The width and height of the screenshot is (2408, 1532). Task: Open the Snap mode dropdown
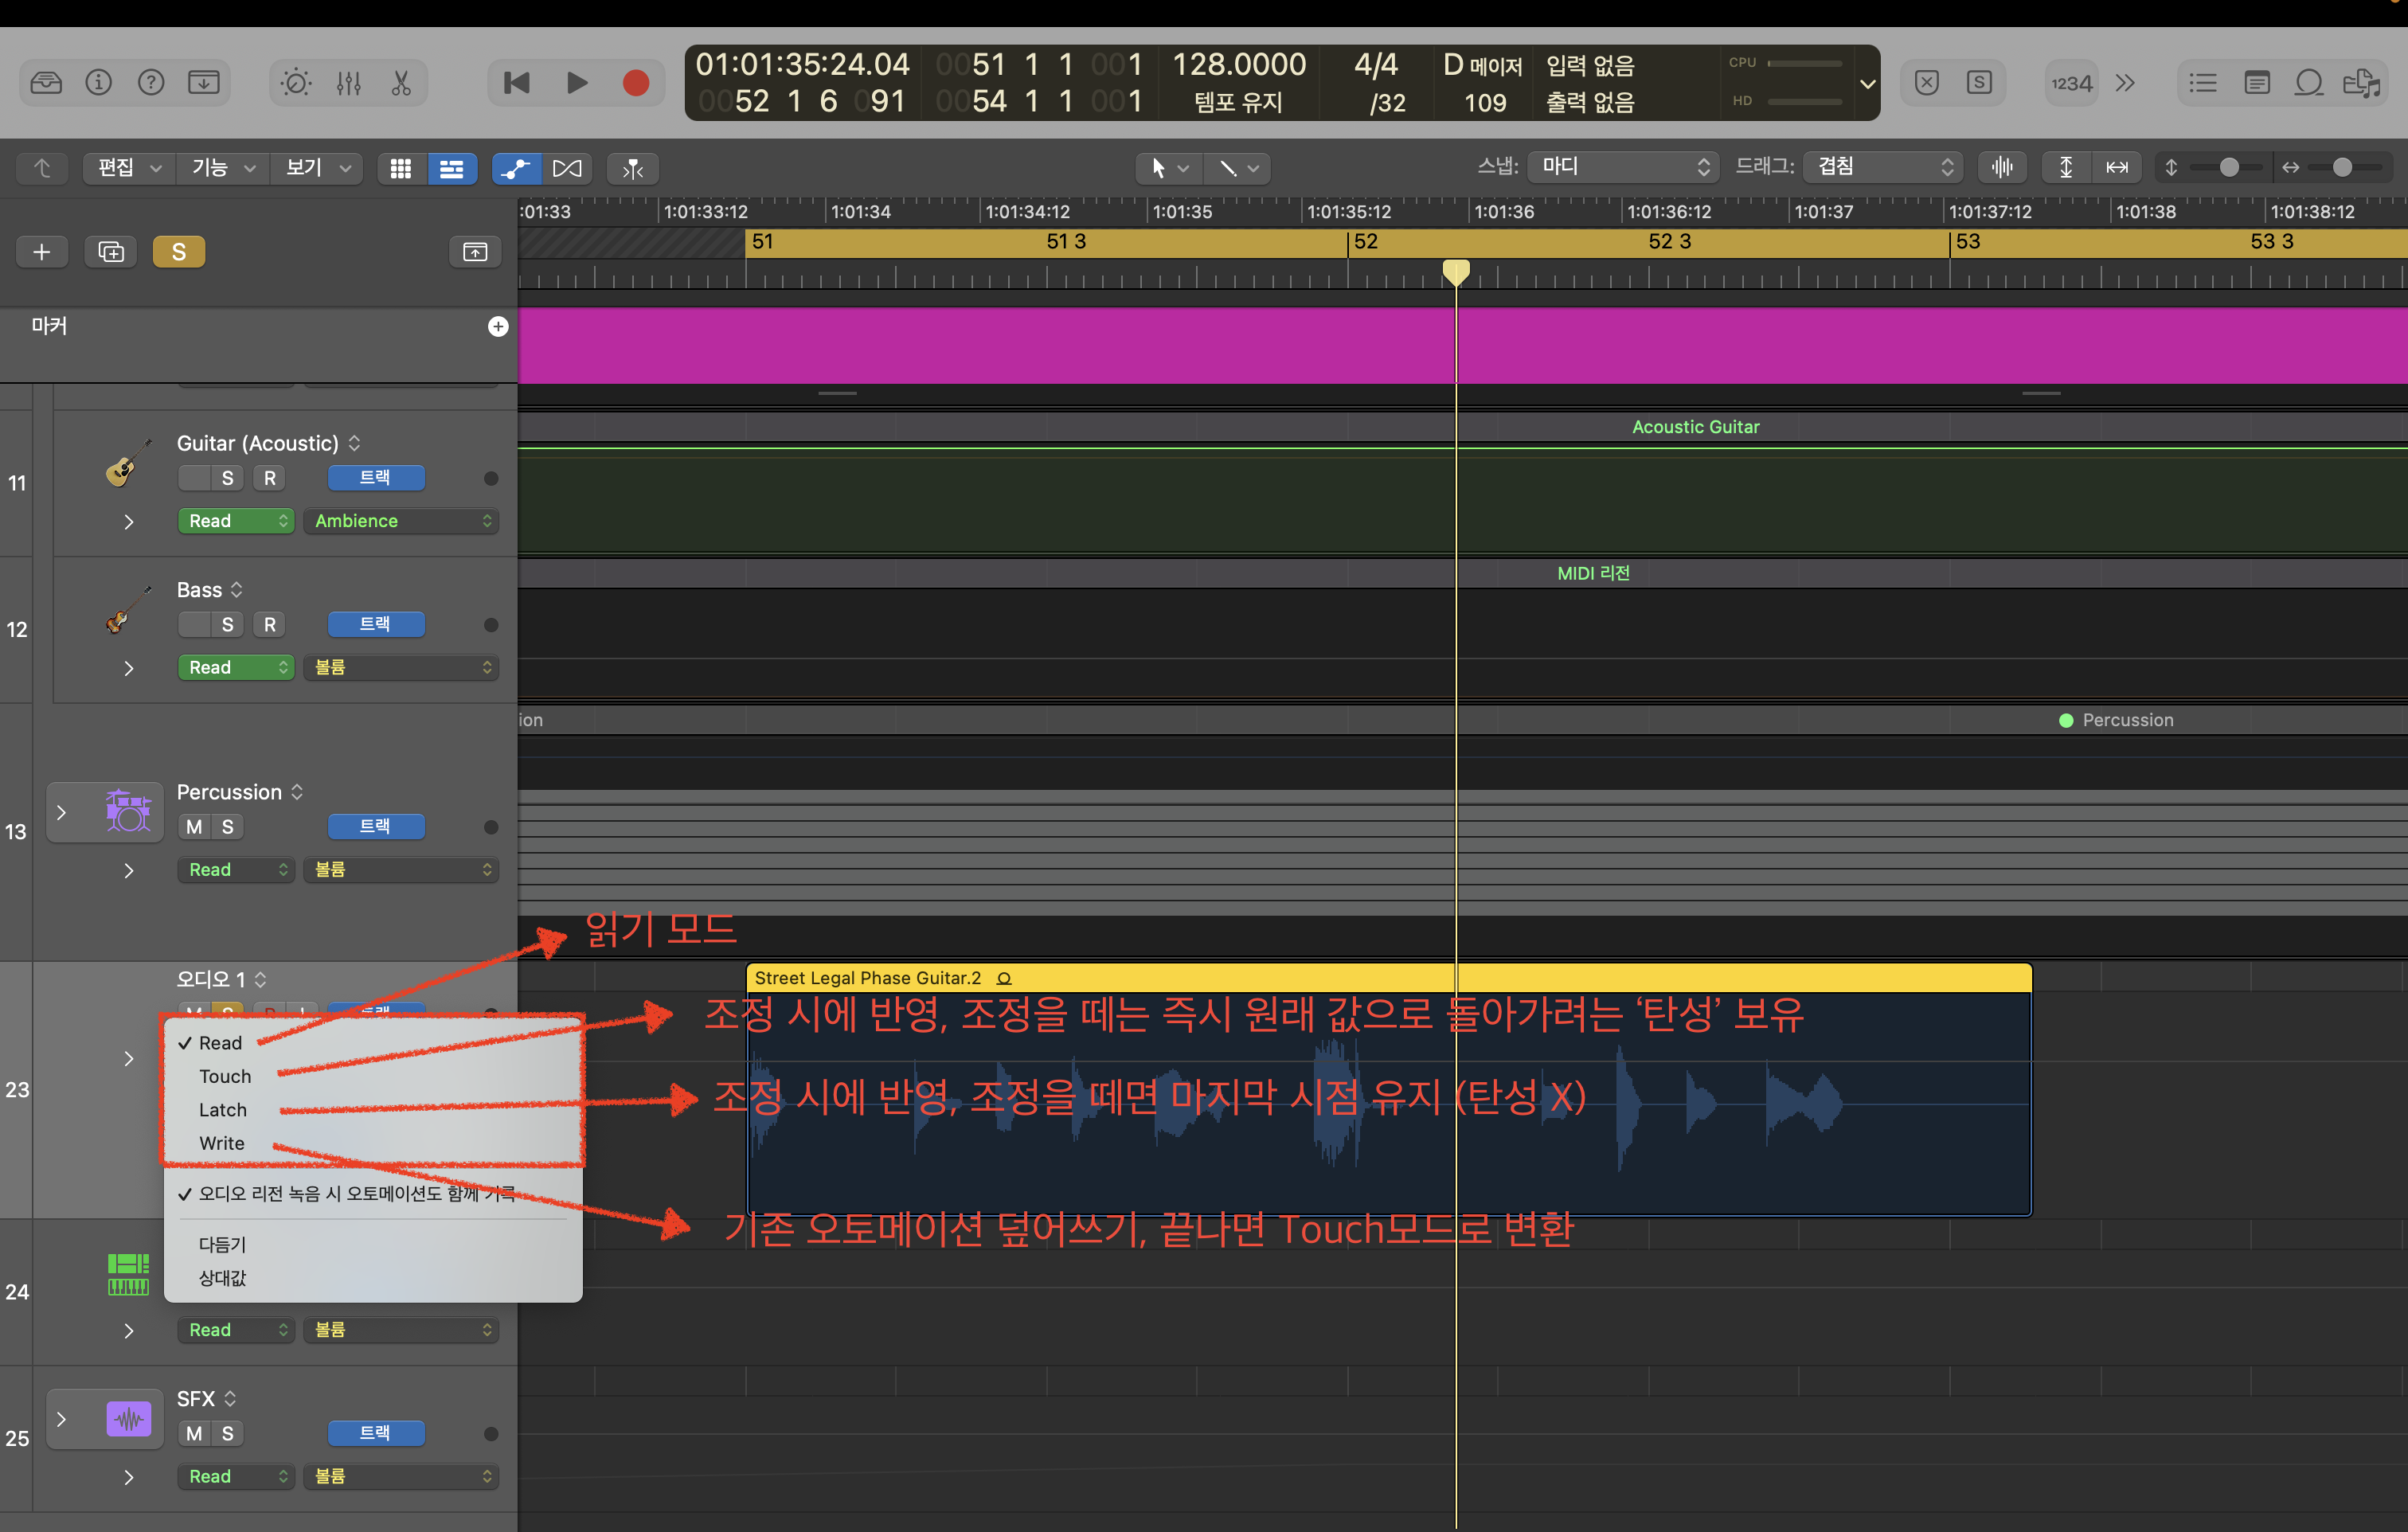pos(1623,167)
